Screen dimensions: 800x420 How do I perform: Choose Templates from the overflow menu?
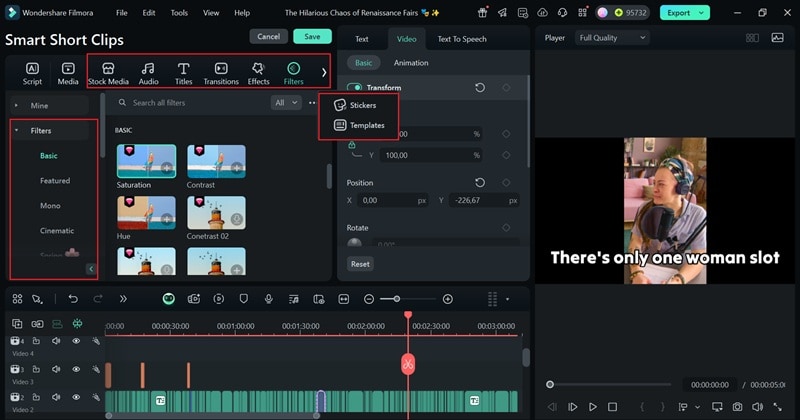click(x=359, y=125)
